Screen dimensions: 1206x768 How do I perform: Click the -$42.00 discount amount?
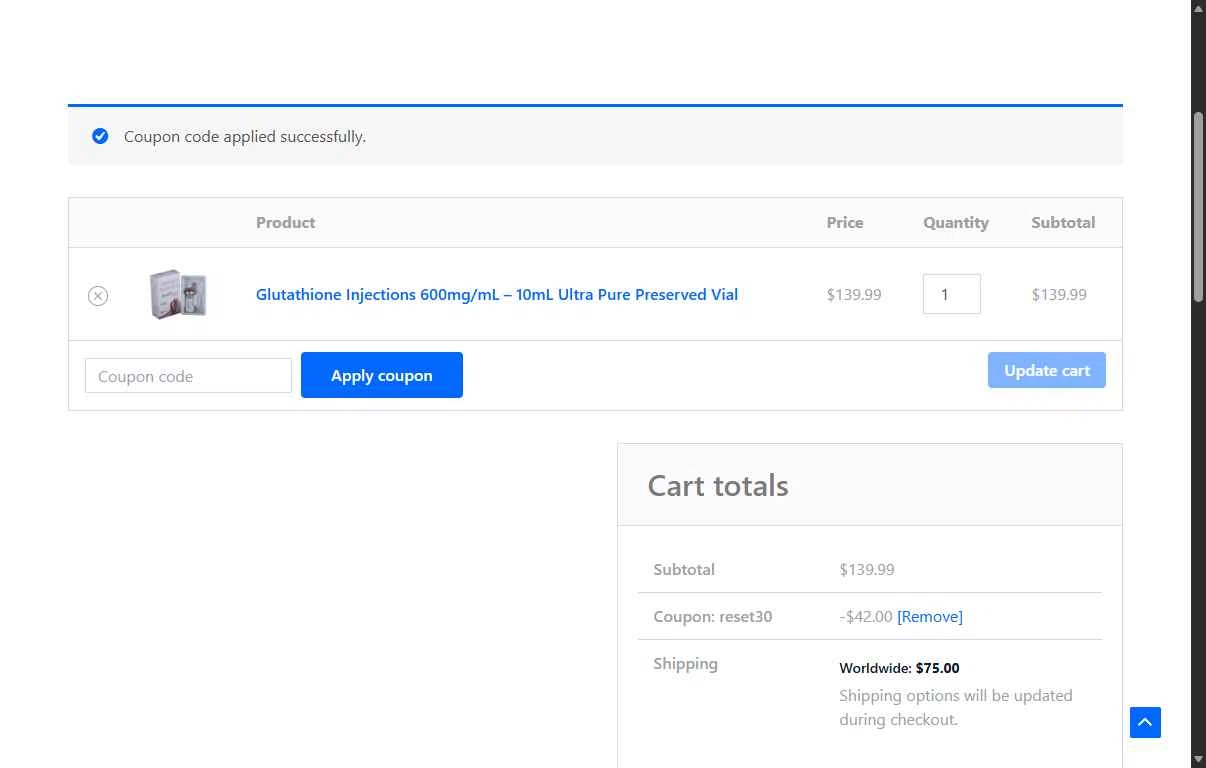pos(866,616)
